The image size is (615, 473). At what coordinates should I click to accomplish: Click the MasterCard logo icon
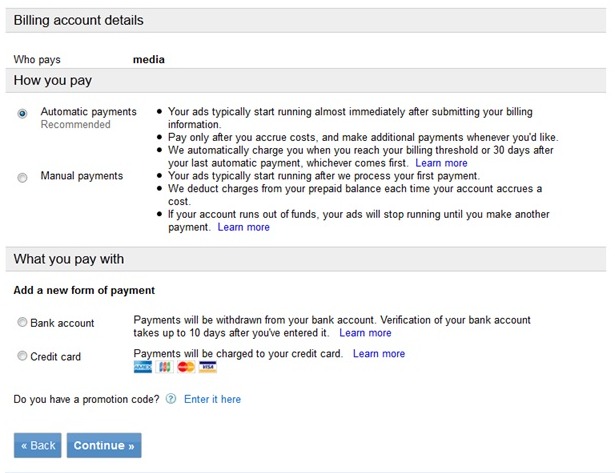click(x=186, y=367)
